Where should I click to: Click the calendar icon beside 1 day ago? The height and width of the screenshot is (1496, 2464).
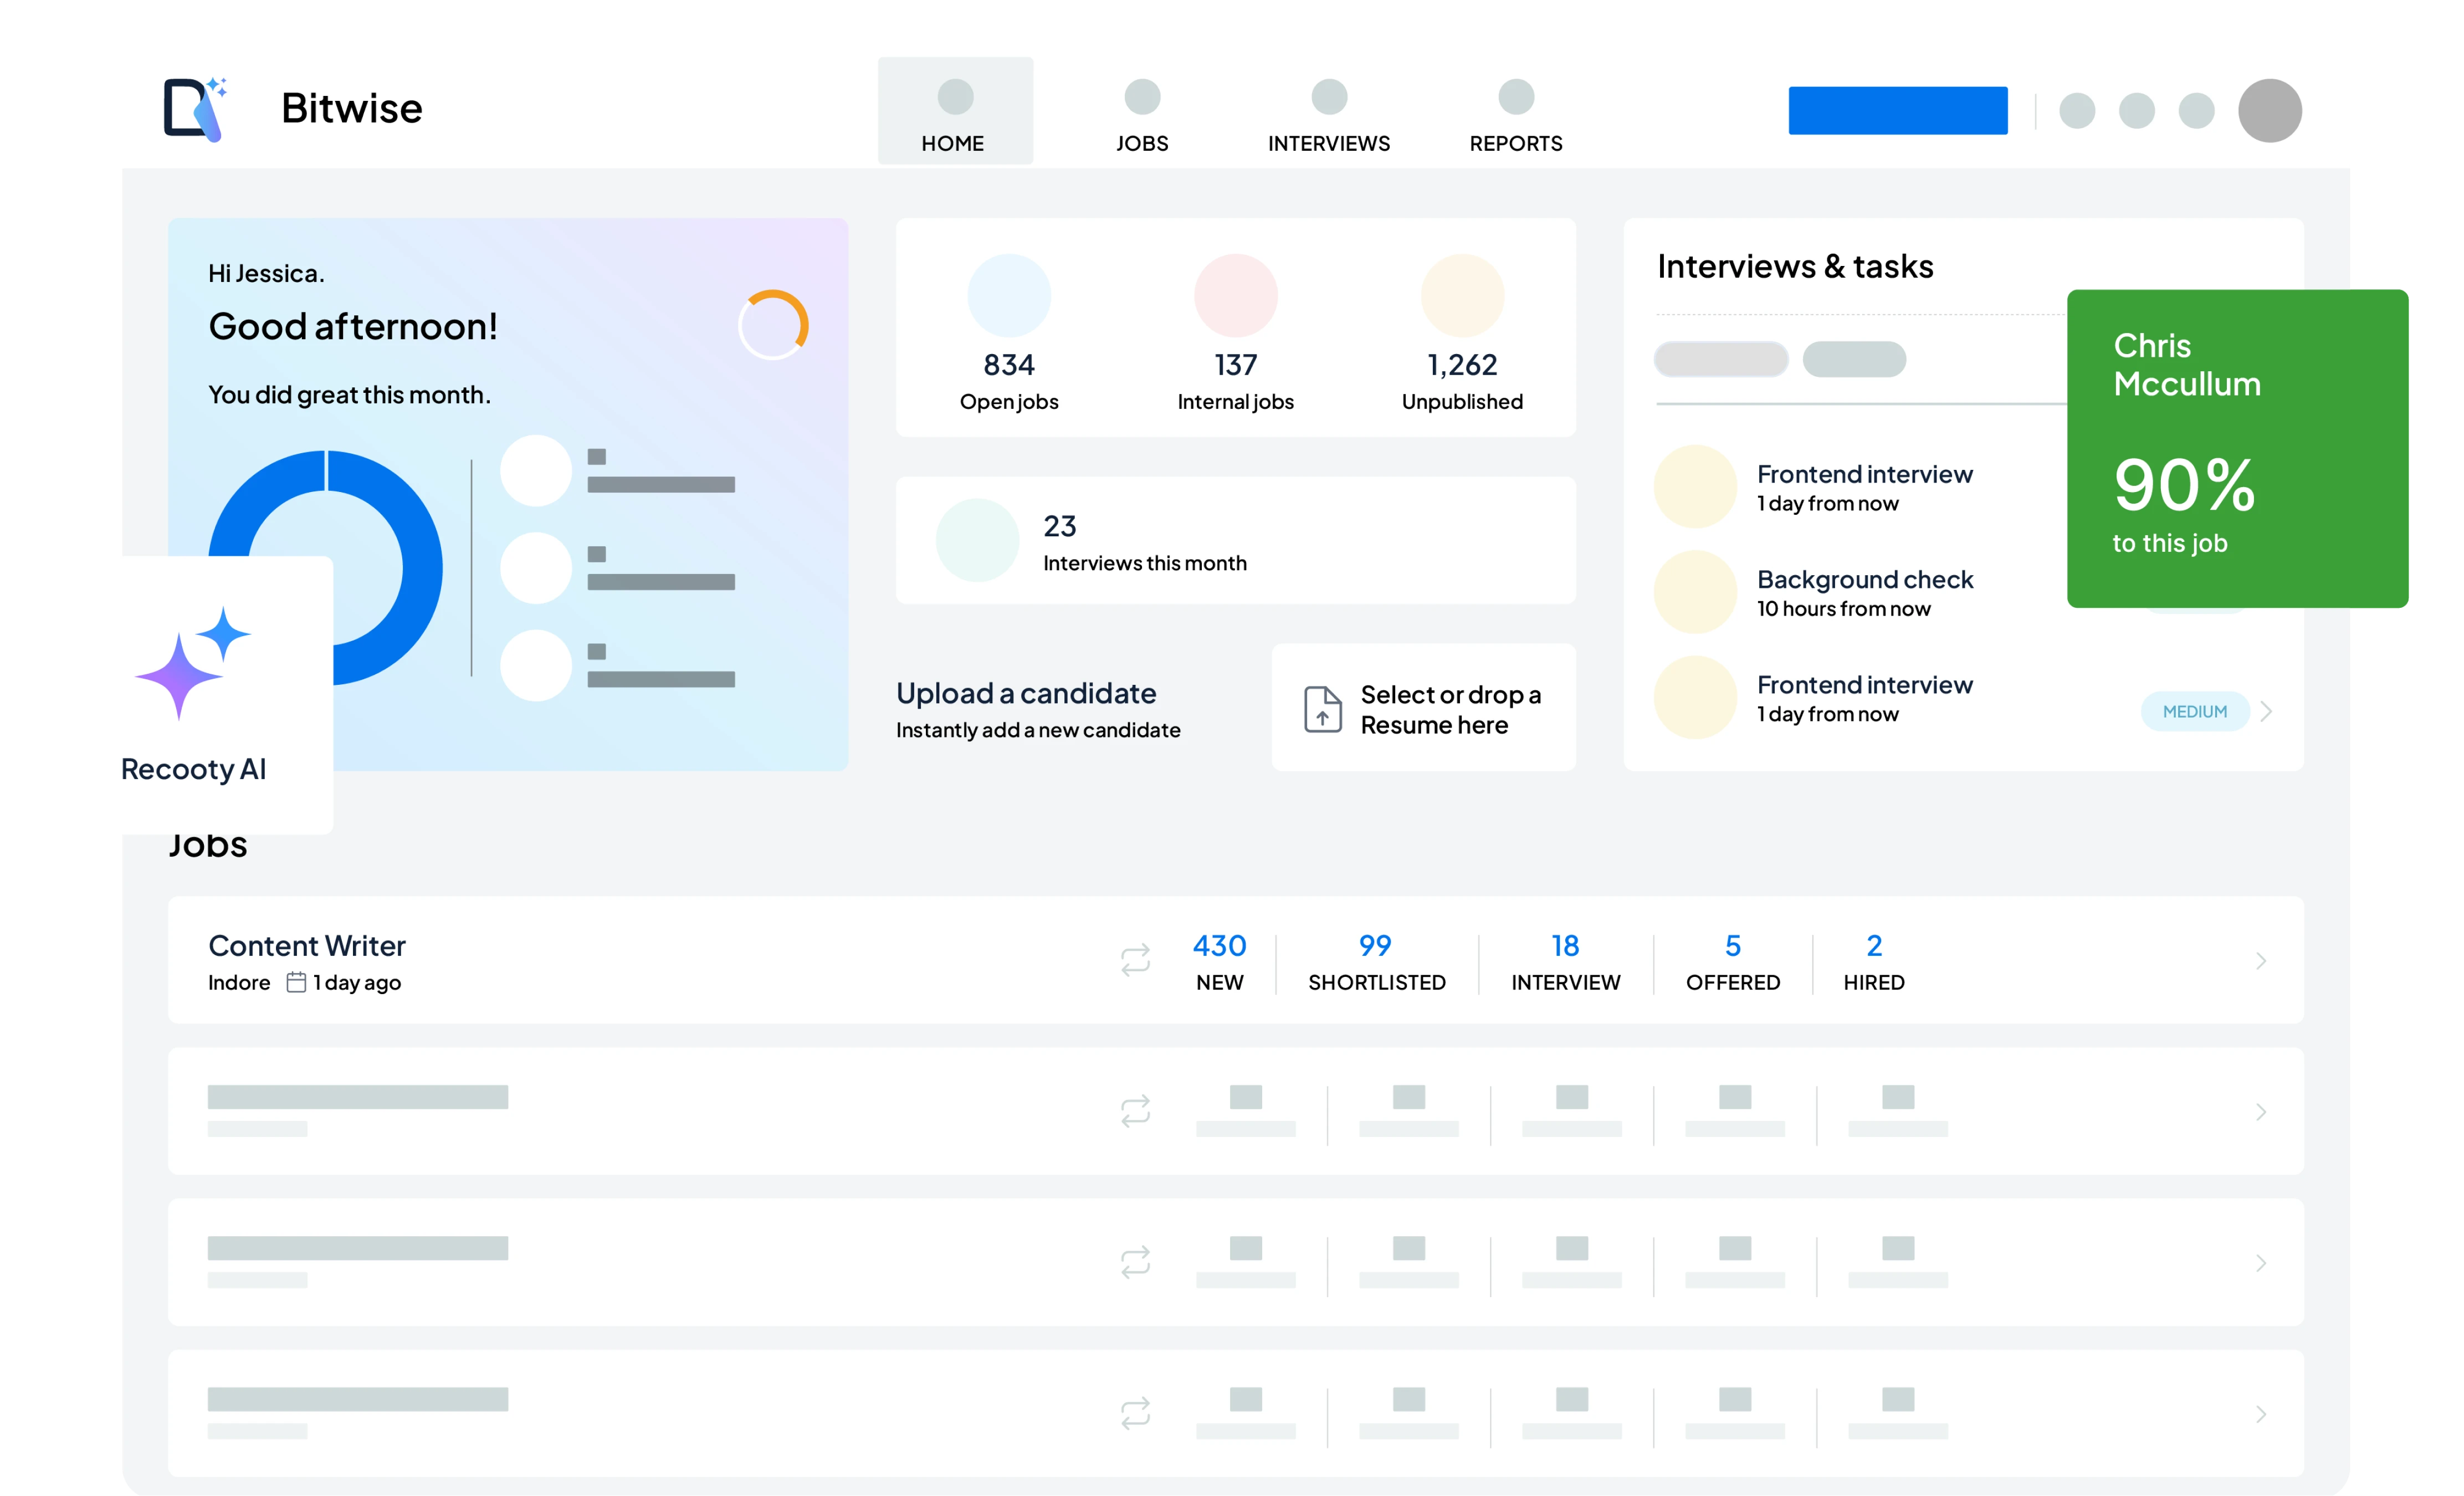pyautogui.click(x=296, y=982)
